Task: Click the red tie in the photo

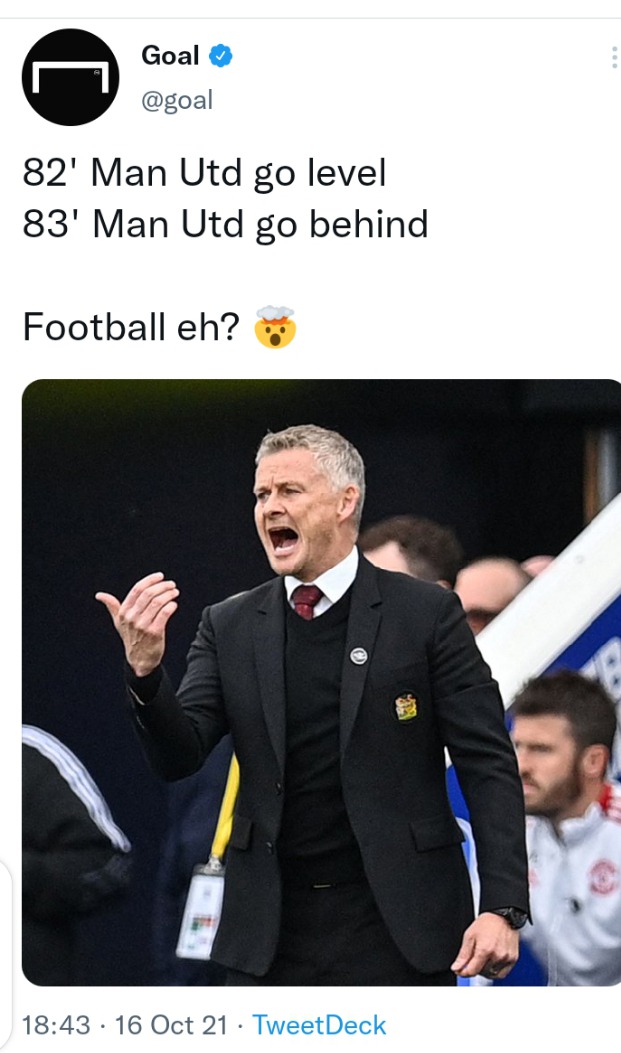Action: pyautogui.click(x=306, y=601)
